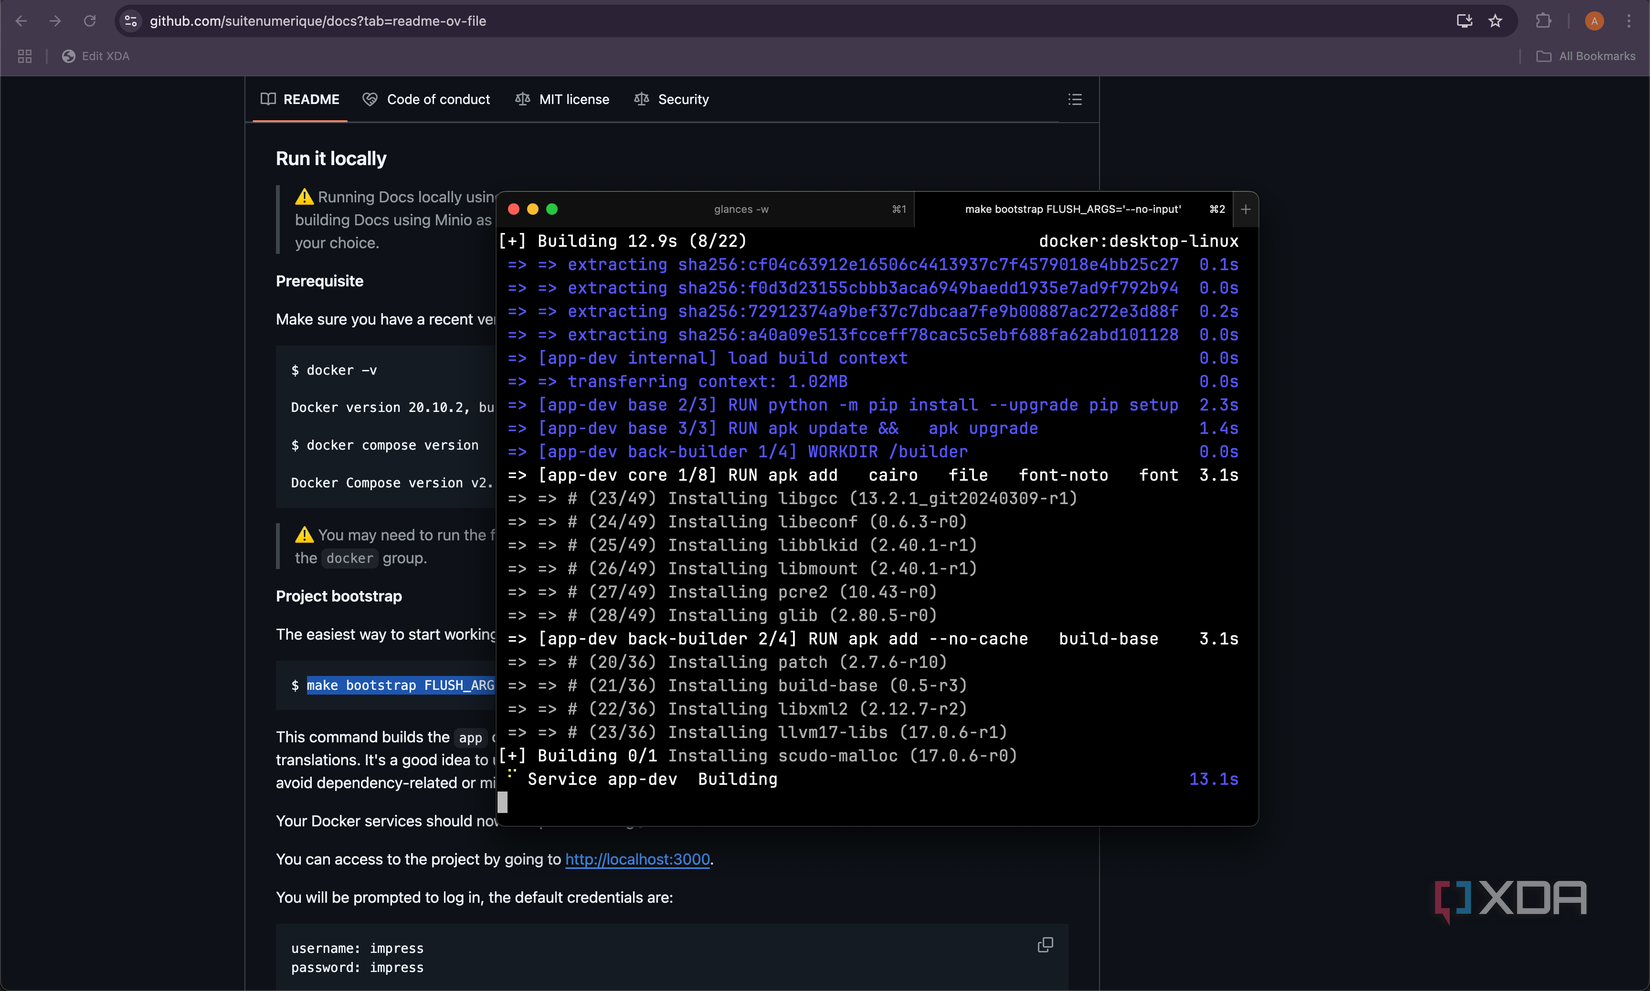Copy the credentials block via copy icon
This screenshot has height=991, width=1650.
point(1045,944)
